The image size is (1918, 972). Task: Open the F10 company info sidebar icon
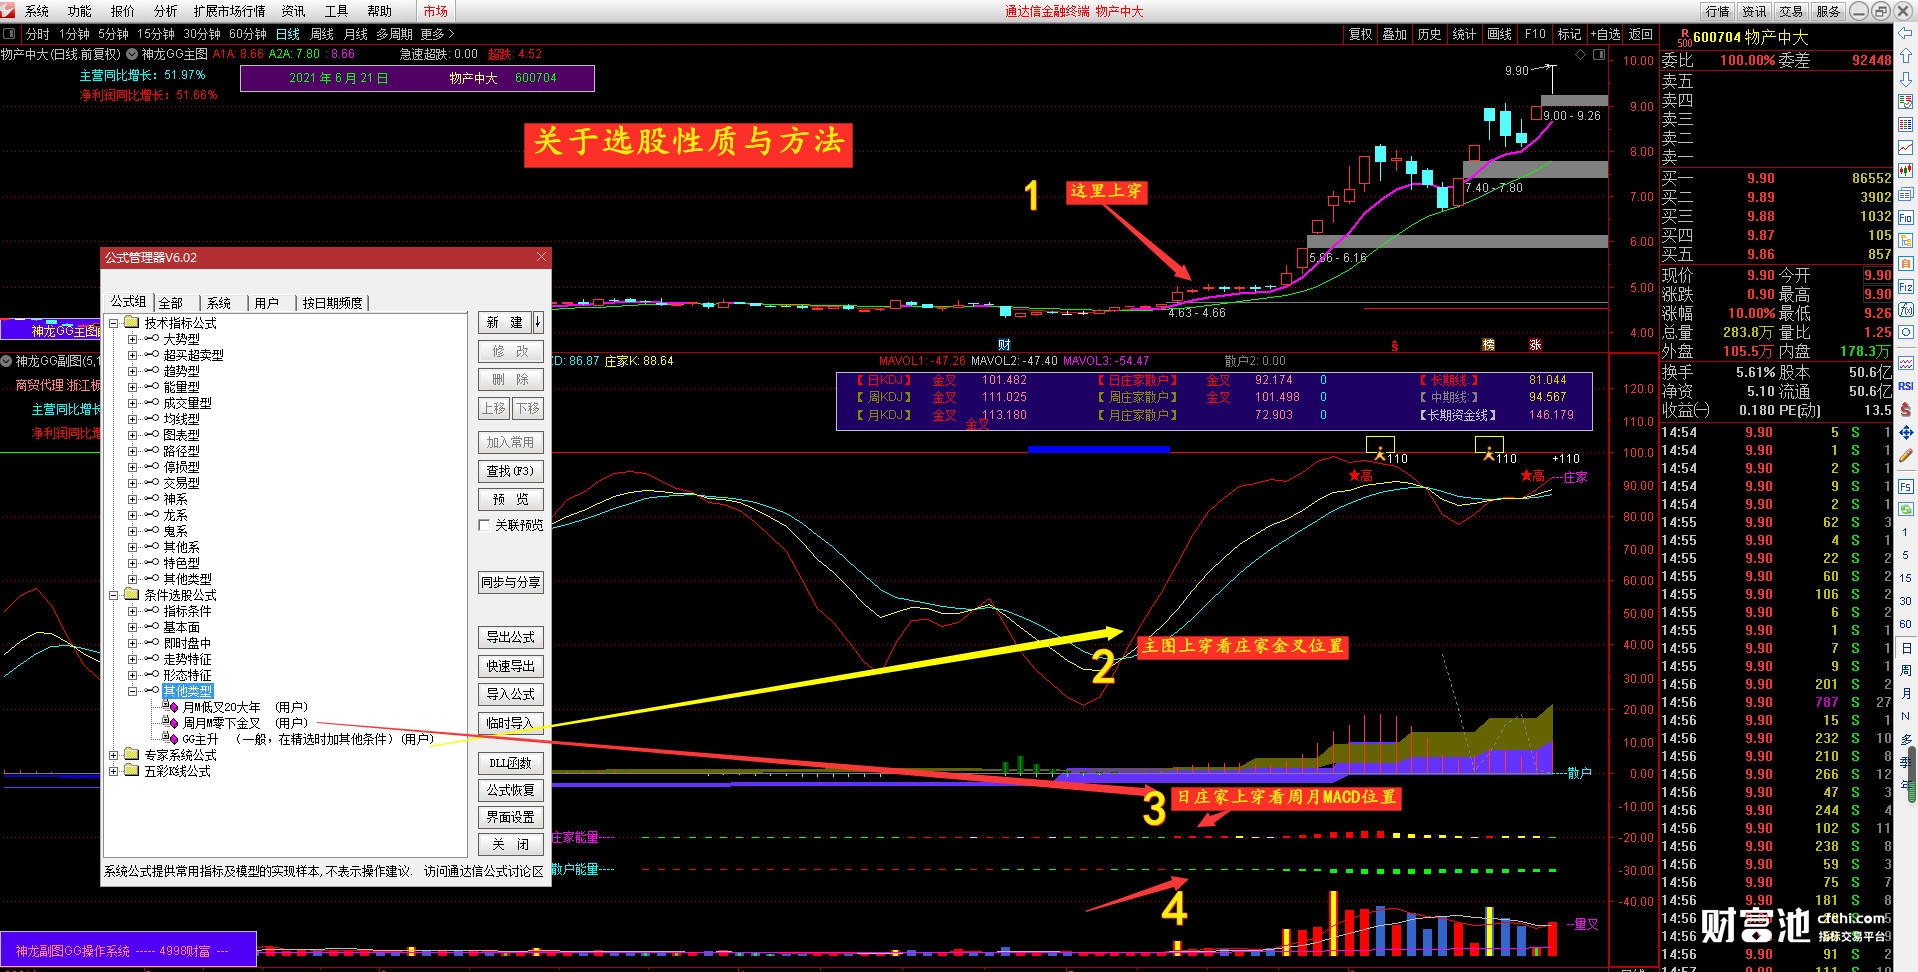(1905, 217)
